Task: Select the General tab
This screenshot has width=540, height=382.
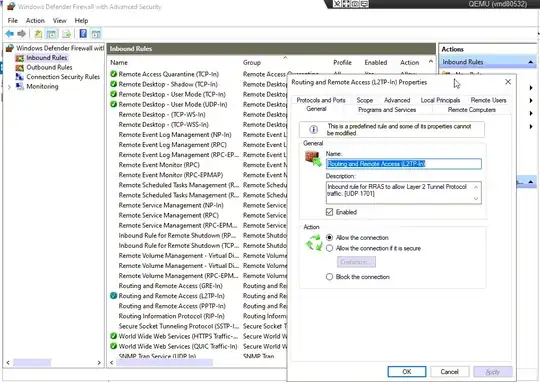Action: pyautogui.click(x=316, y=109)
